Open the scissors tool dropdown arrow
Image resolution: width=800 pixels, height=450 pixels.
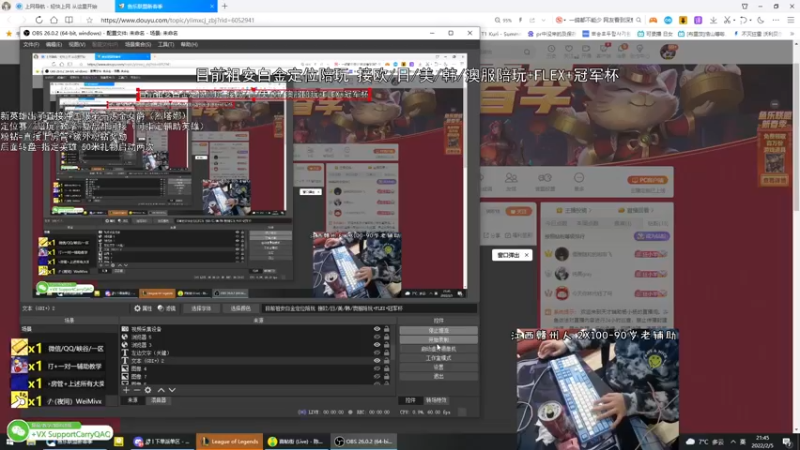coord(734,20)
